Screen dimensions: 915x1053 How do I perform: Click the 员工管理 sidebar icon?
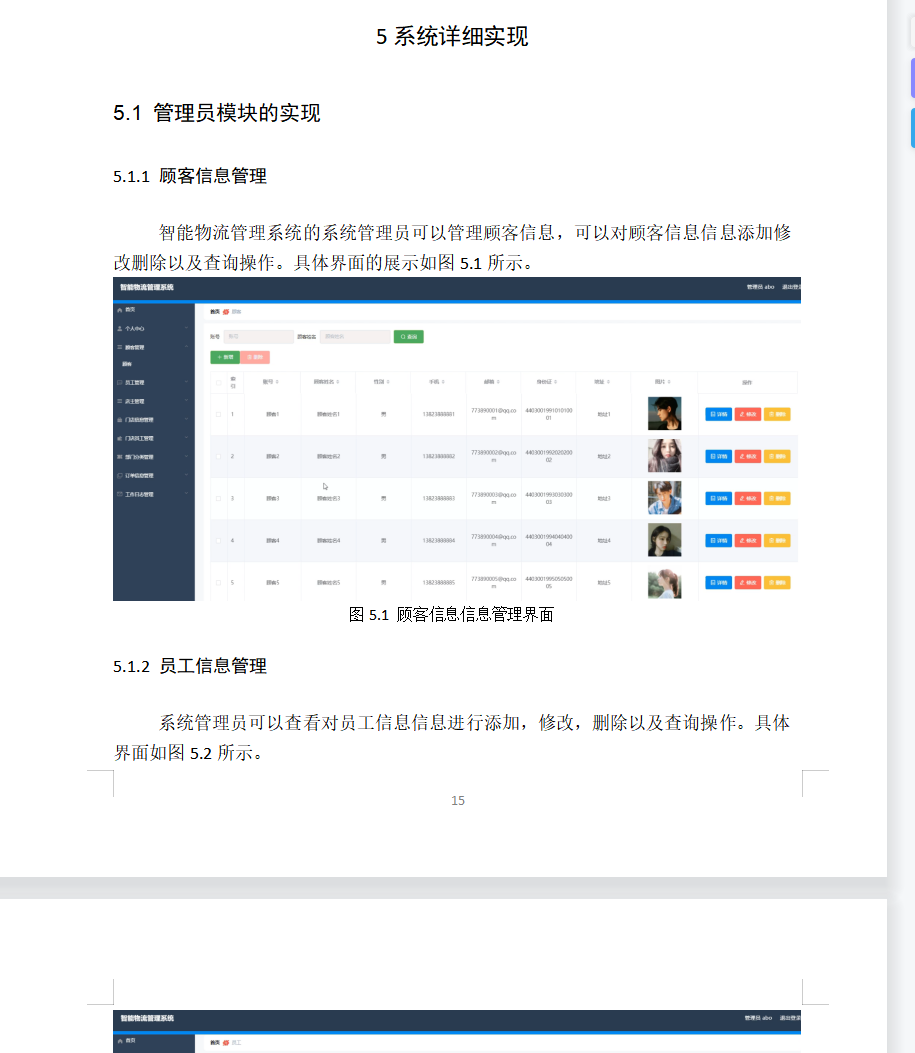click(x=120, y=383)
